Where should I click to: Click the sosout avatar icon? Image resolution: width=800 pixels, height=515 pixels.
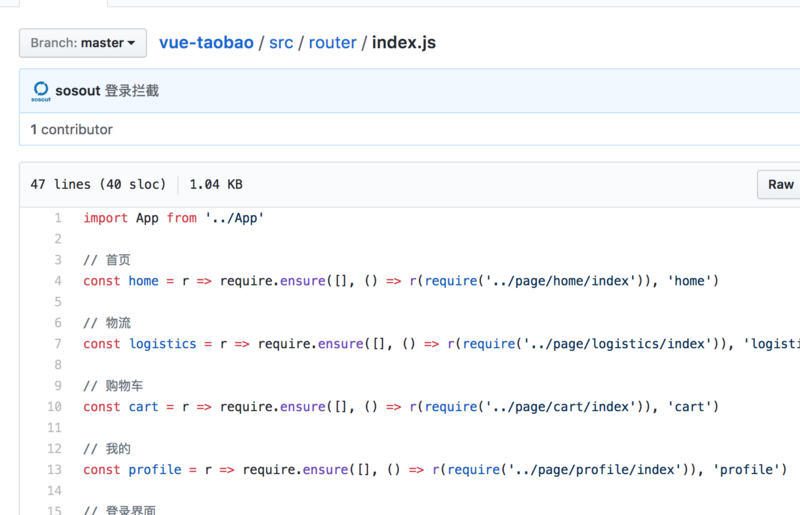click(41, 91)
